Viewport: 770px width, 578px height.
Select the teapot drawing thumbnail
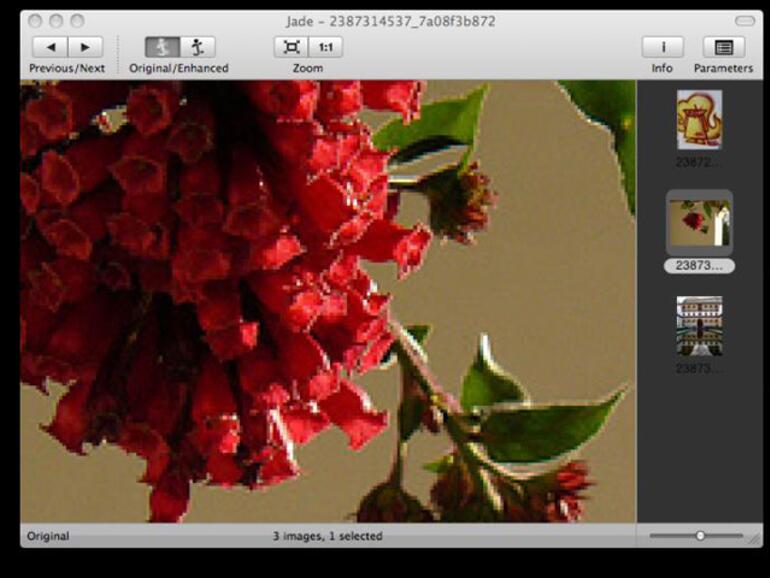coord(699,120)
